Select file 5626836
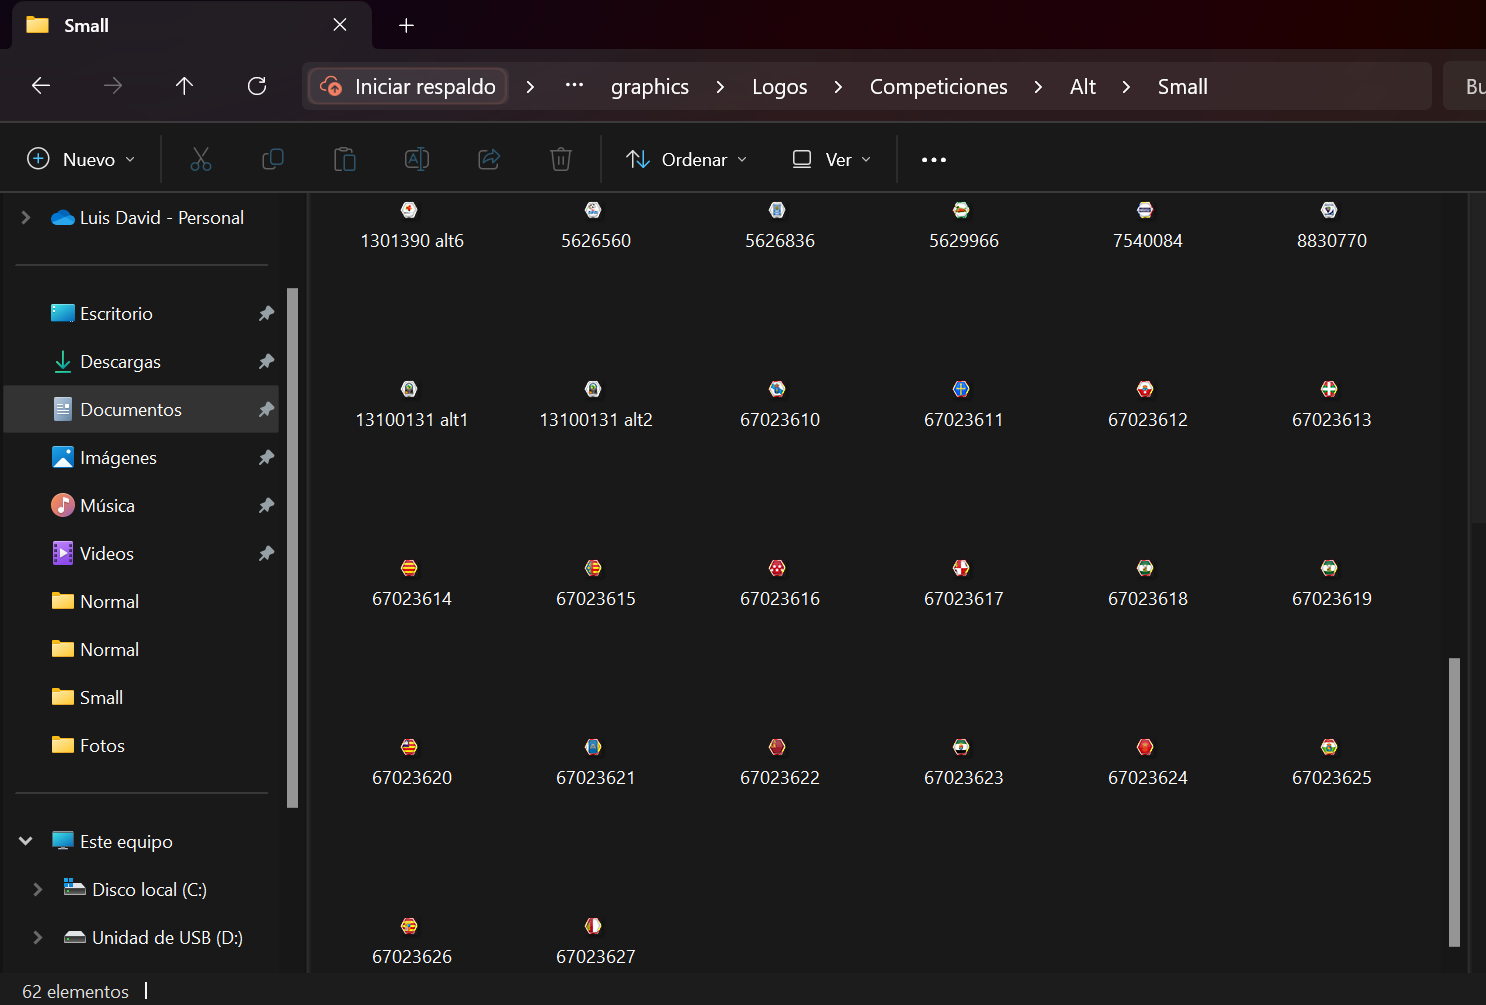 click(780, 227)
